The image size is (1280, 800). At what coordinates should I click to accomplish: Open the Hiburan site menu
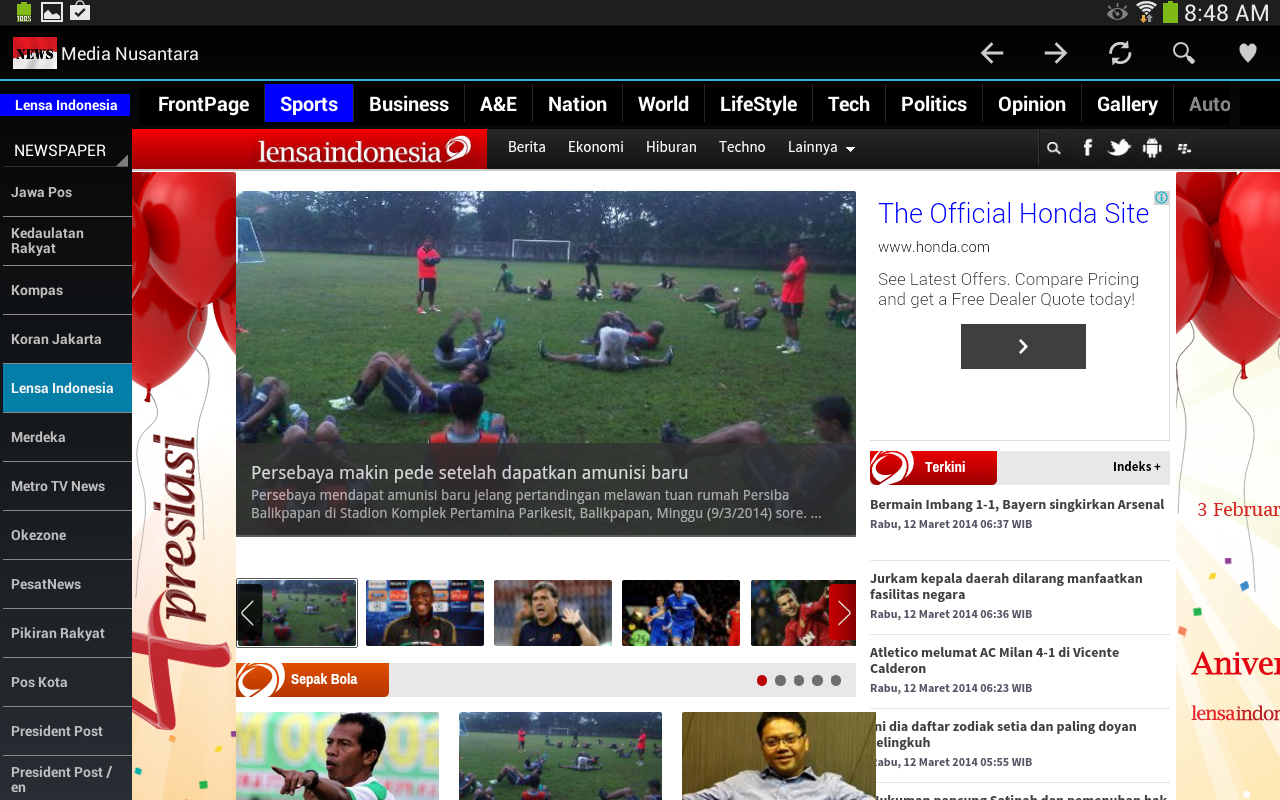click(671, 147)
